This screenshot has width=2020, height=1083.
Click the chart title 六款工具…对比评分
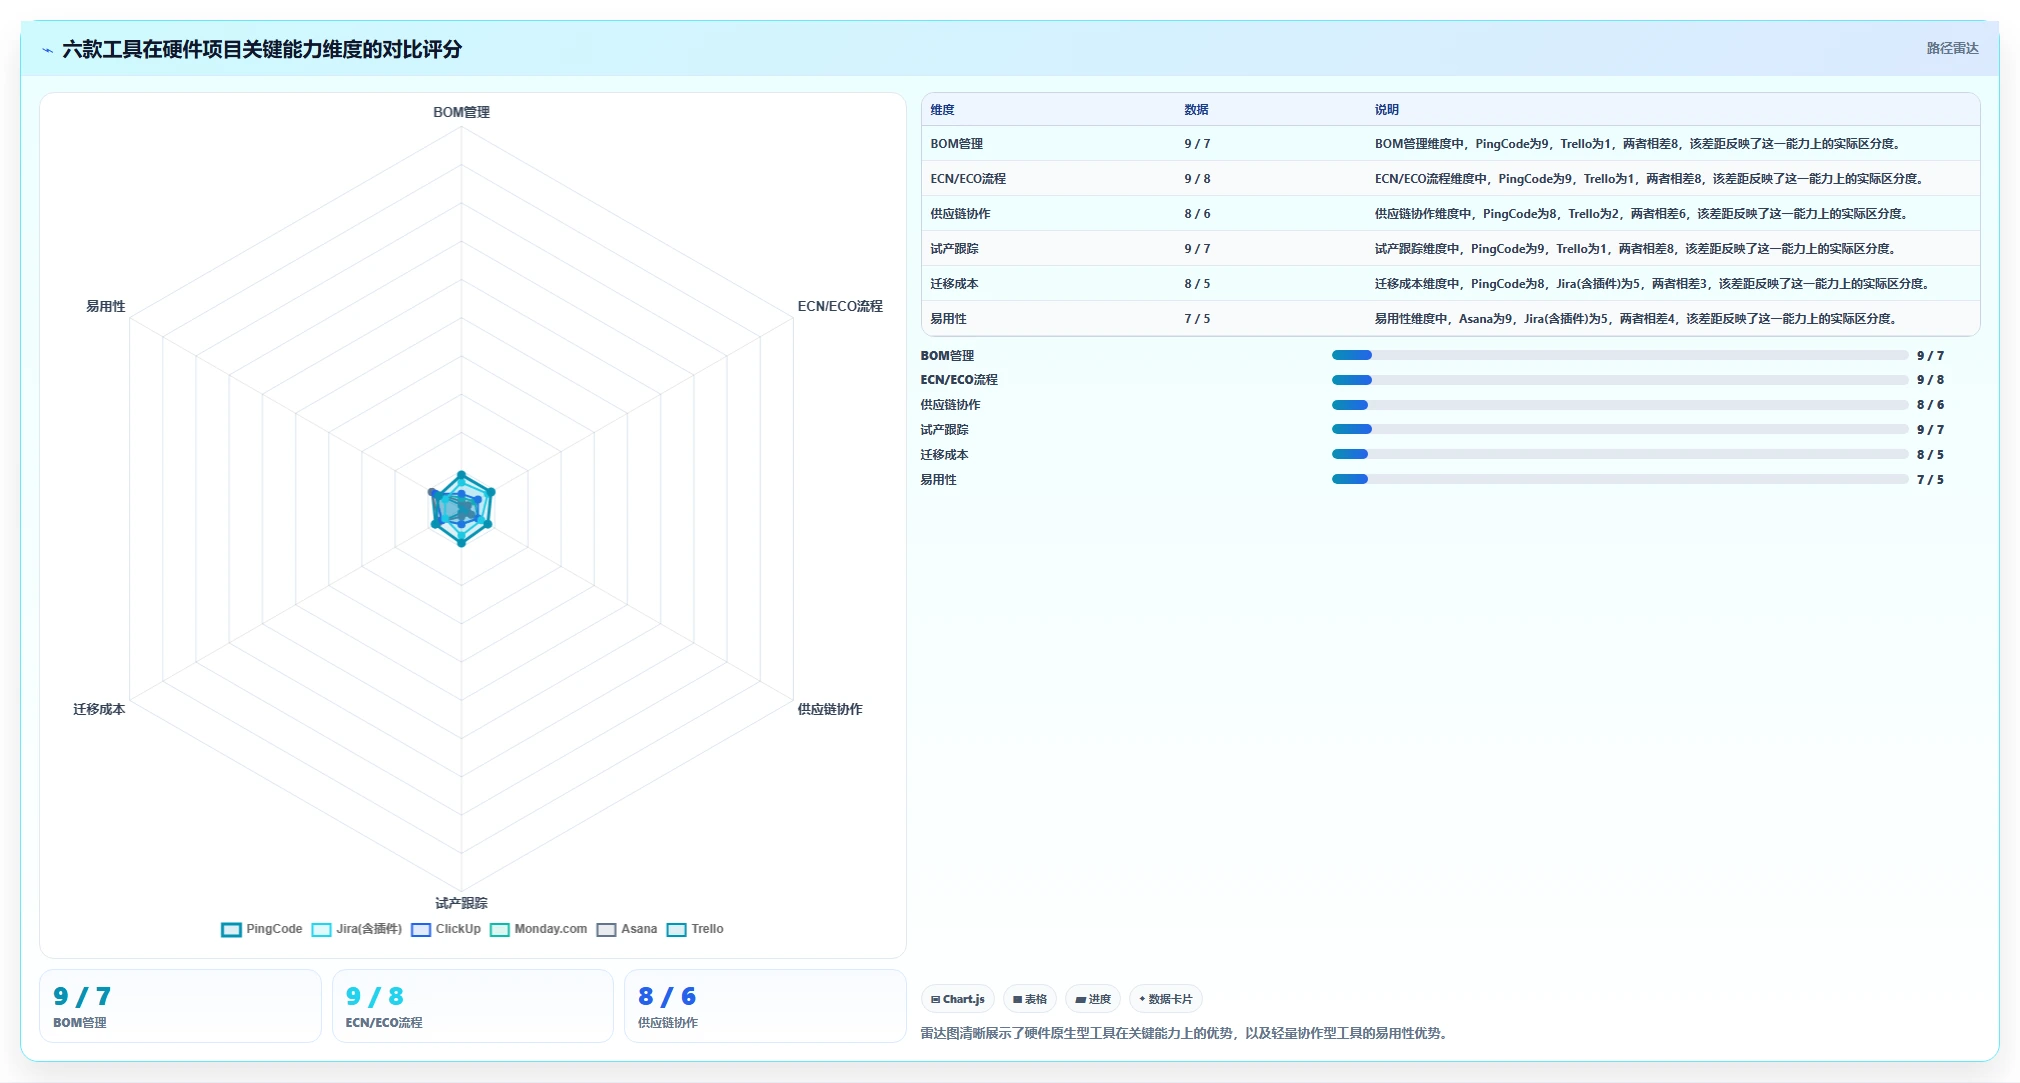(x=262, y=49)
